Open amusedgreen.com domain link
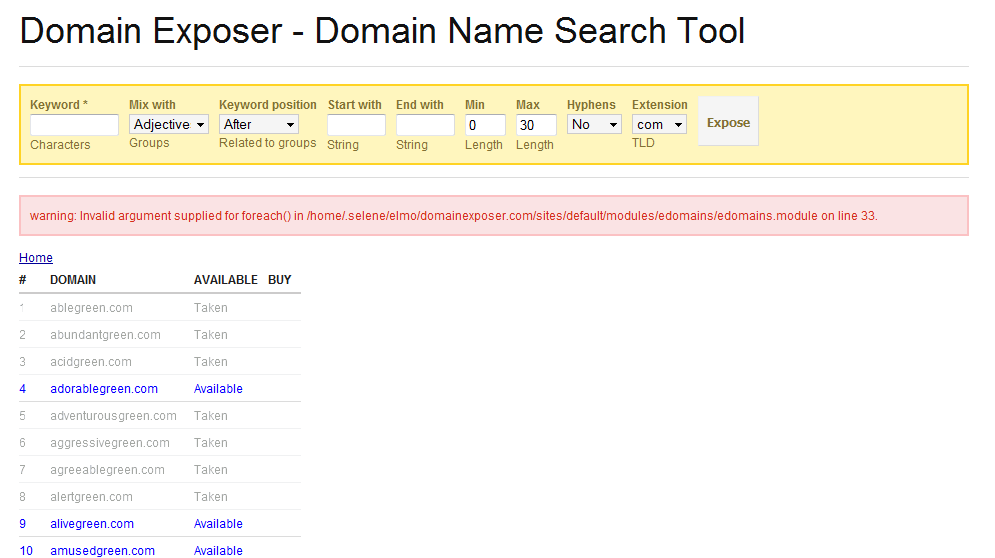Screen dimensions: 995x558 (102, 550)
